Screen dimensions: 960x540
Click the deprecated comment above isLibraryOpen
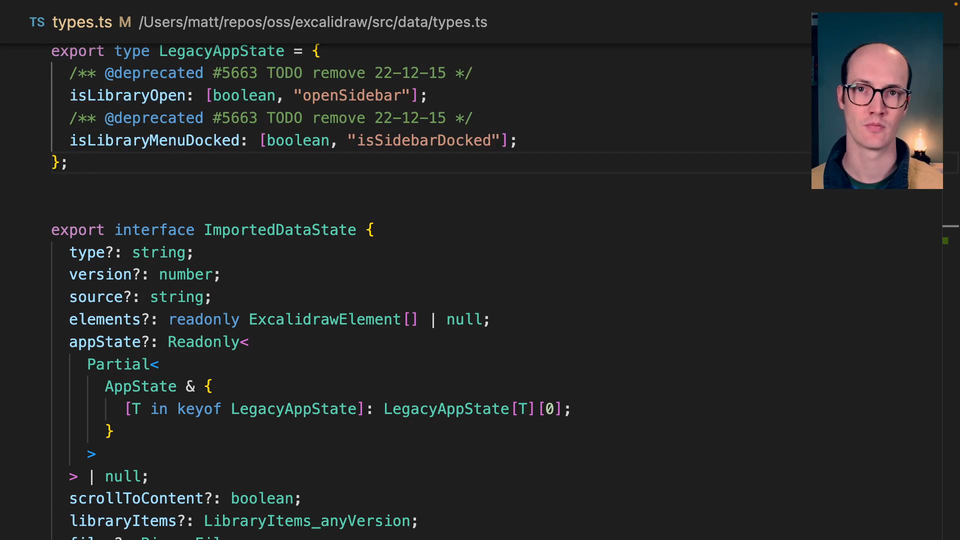270,73
